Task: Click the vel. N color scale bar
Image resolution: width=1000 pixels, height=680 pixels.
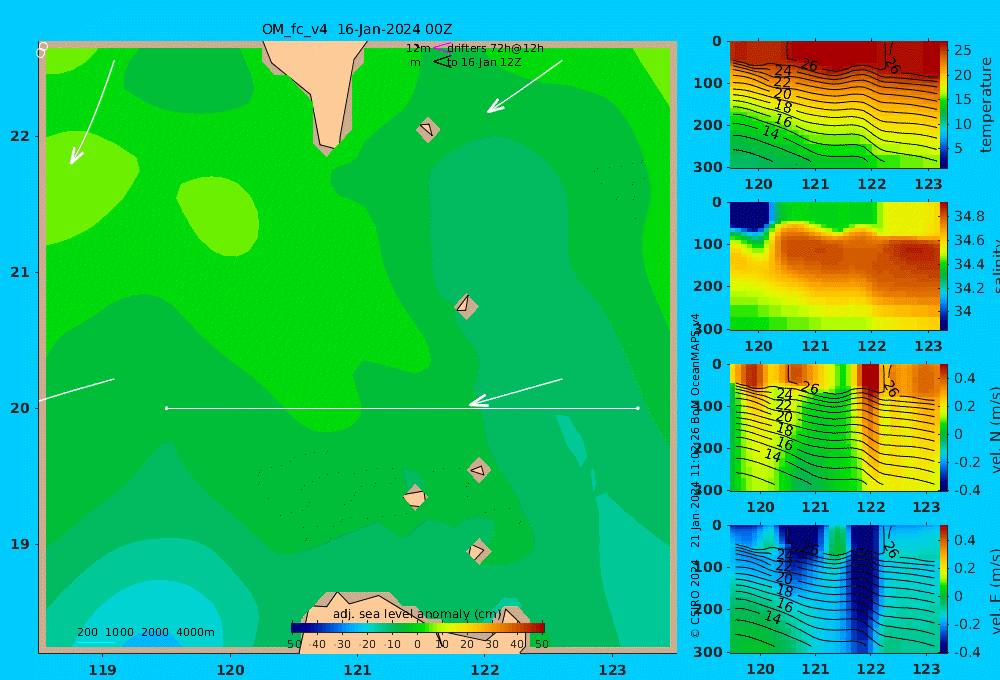Action: (x=943, y=427)
